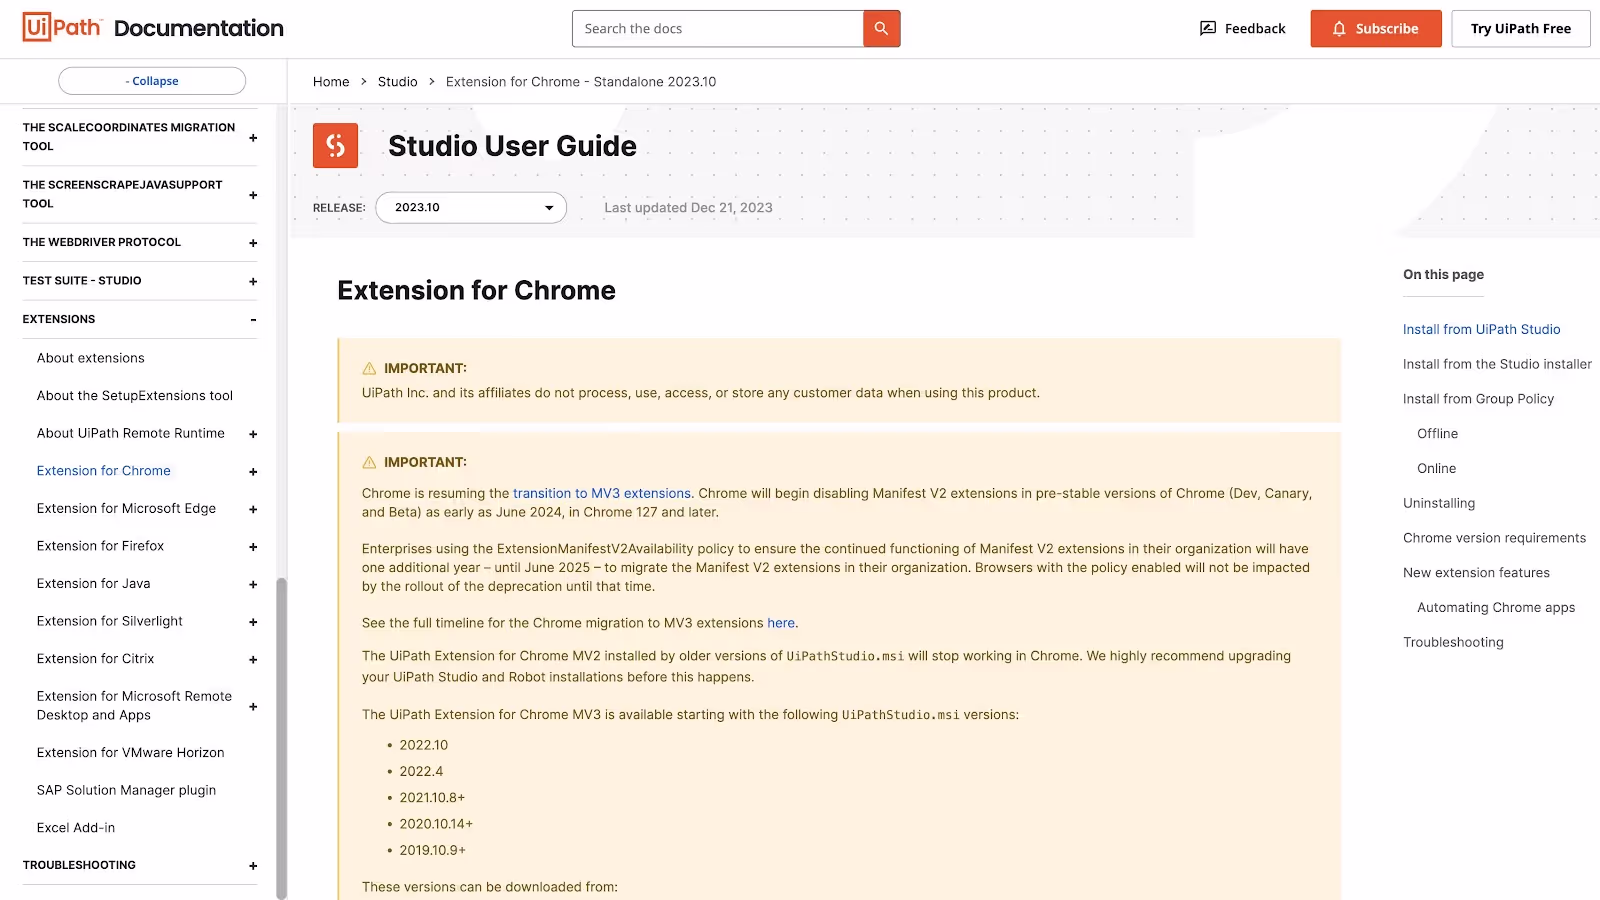
Task: Open Excel Add-in page
Action: pyautogui.click(x=76, y=828)
